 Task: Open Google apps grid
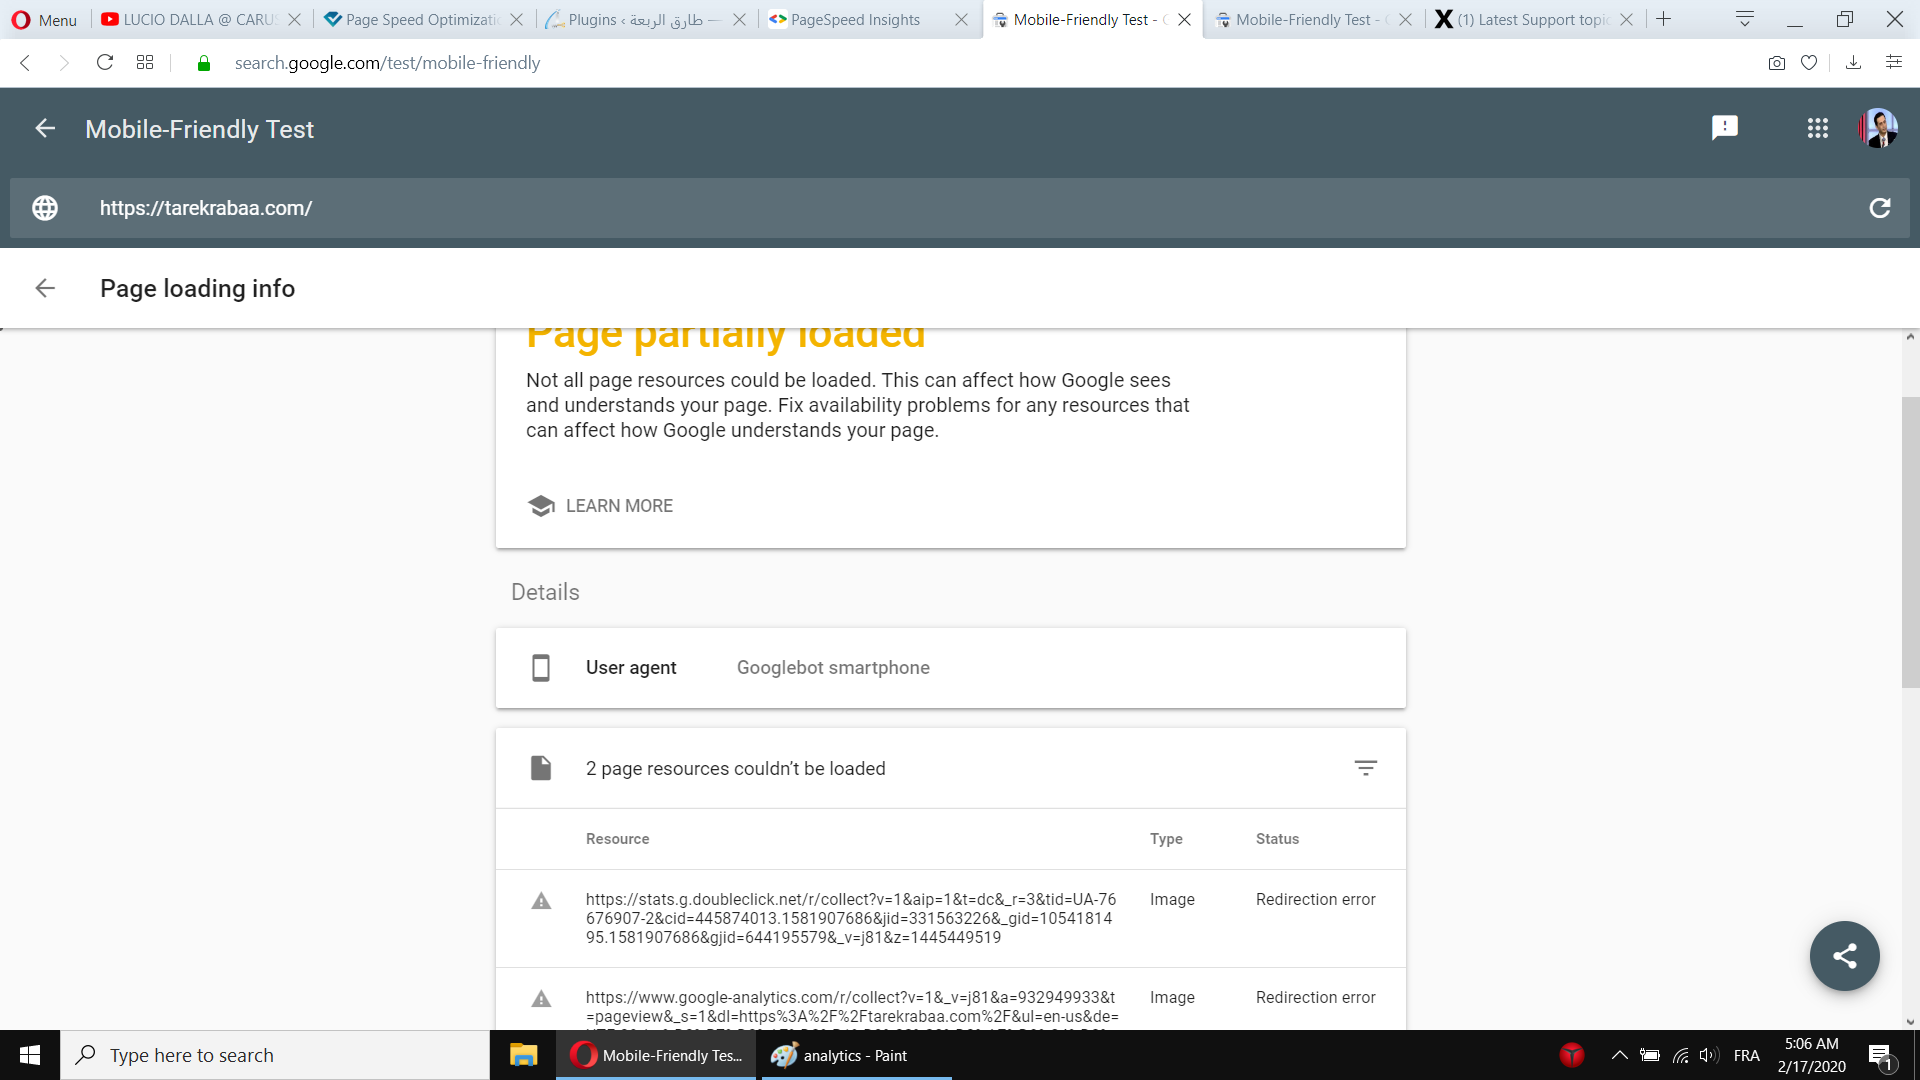[x=1818, y=128]
